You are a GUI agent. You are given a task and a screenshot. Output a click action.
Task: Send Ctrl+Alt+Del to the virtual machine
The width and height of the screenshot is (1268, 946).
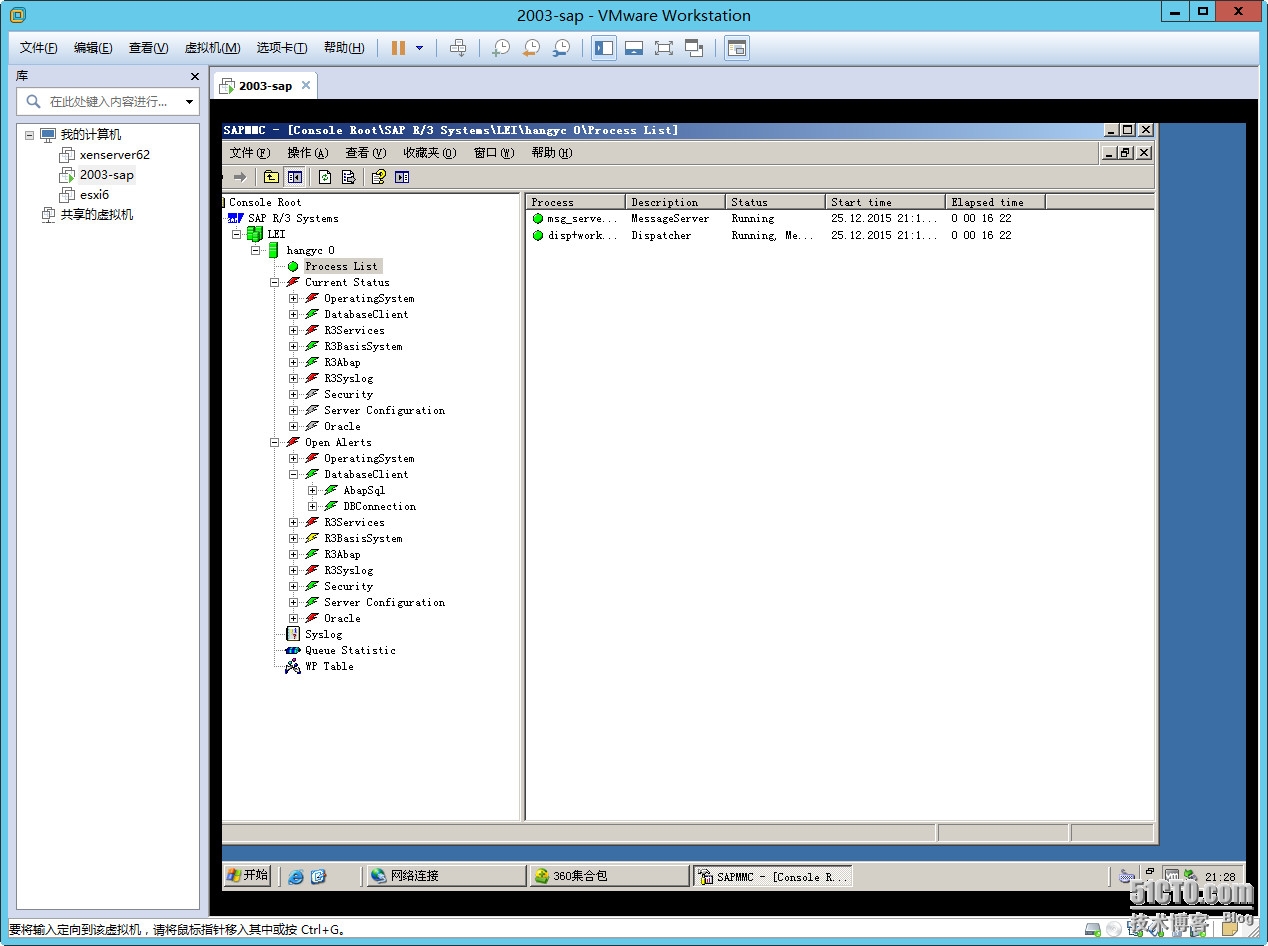click(458, 48)
